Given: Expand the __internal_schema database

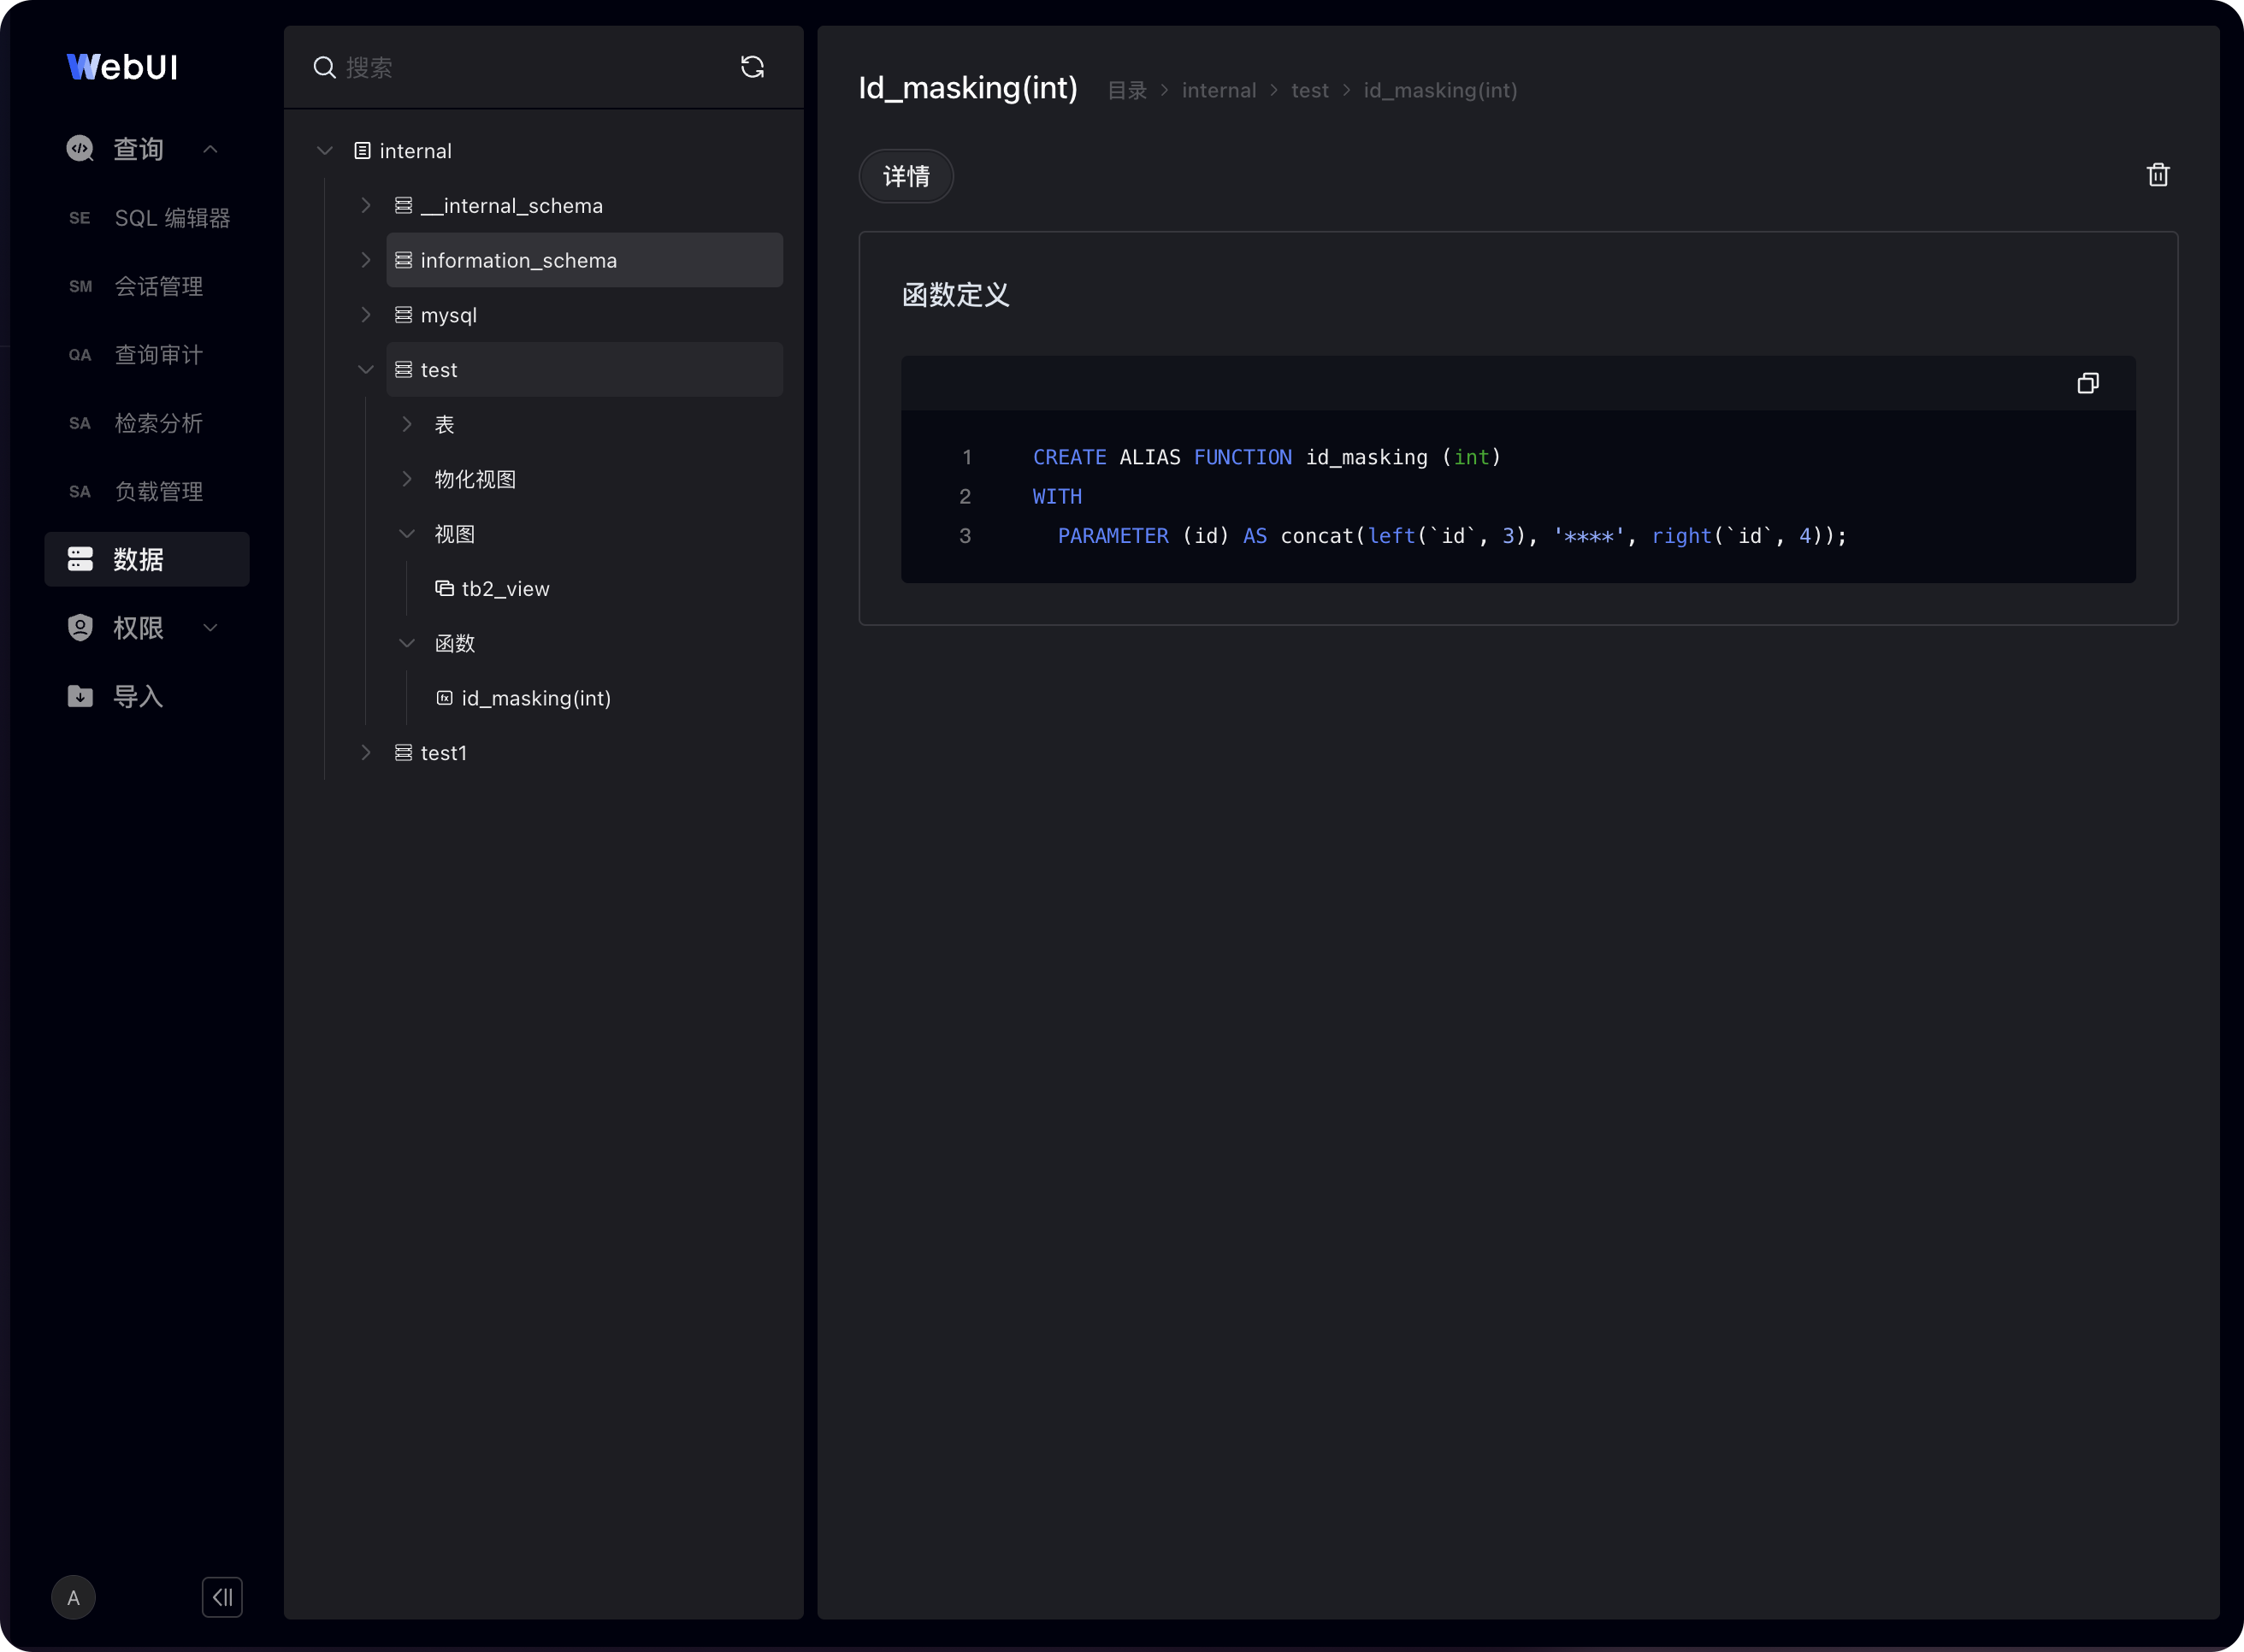Looking at the screenshot, I should (366, 205).
